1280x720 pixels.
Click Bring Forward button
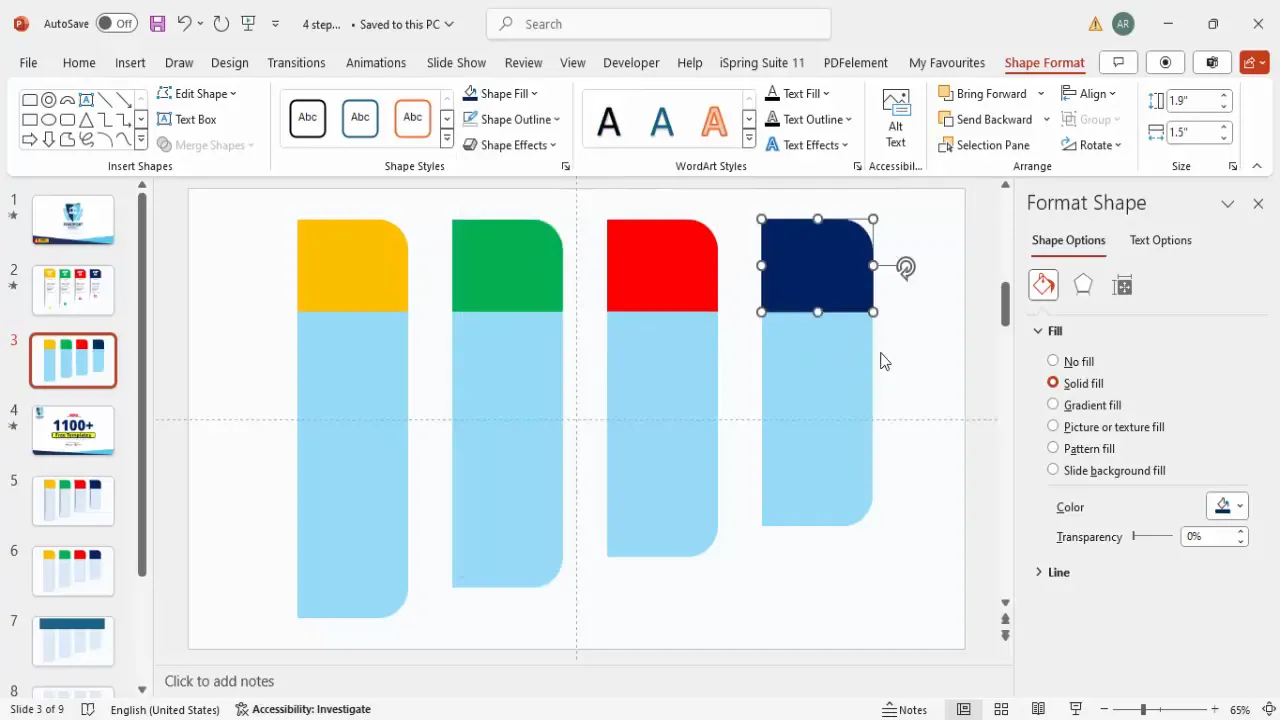(983, 93)
